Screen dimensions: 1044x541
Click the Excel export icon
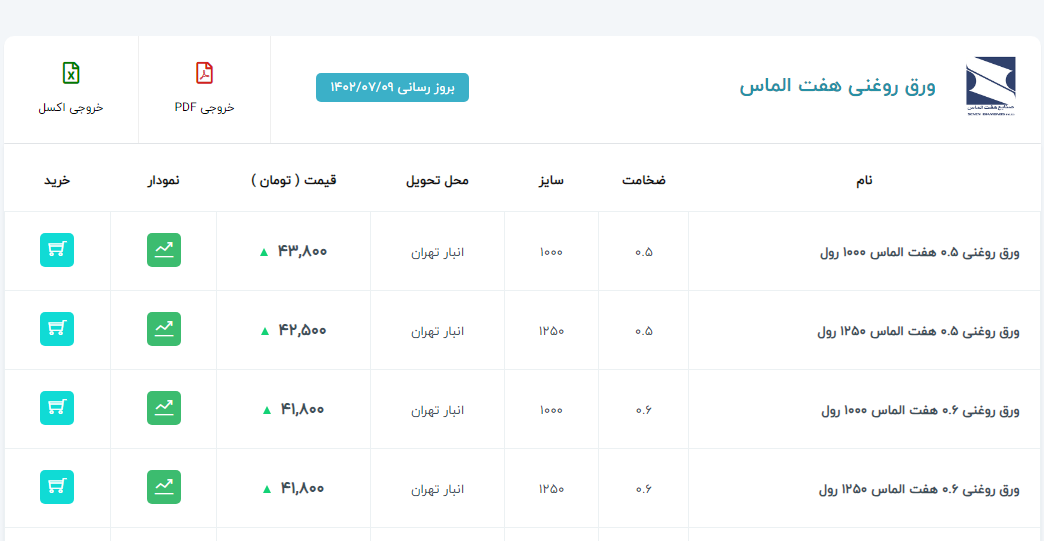point(71,73)
